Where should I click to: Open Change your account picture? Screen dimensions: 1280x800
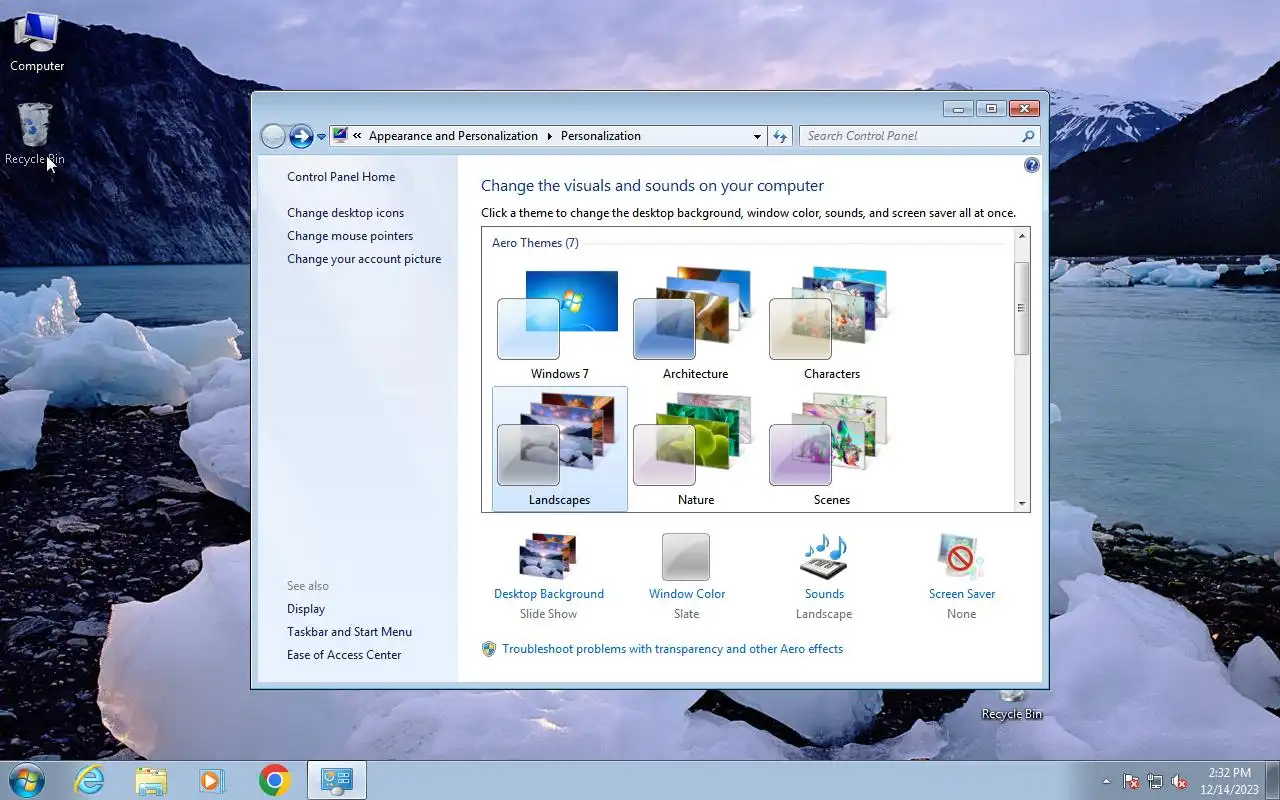tap(364, 259)
